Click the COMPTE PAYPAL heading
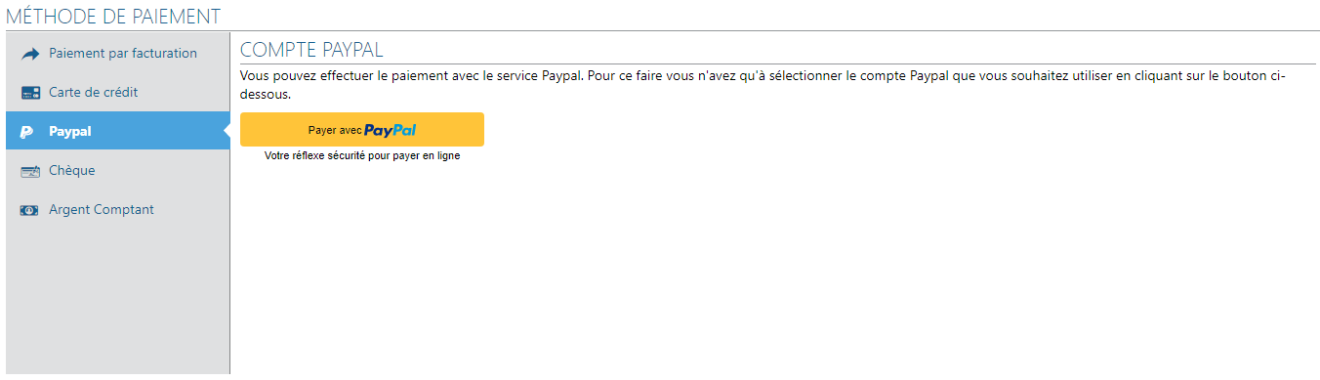The image size is (1320, 380). [x=312, y=50]
